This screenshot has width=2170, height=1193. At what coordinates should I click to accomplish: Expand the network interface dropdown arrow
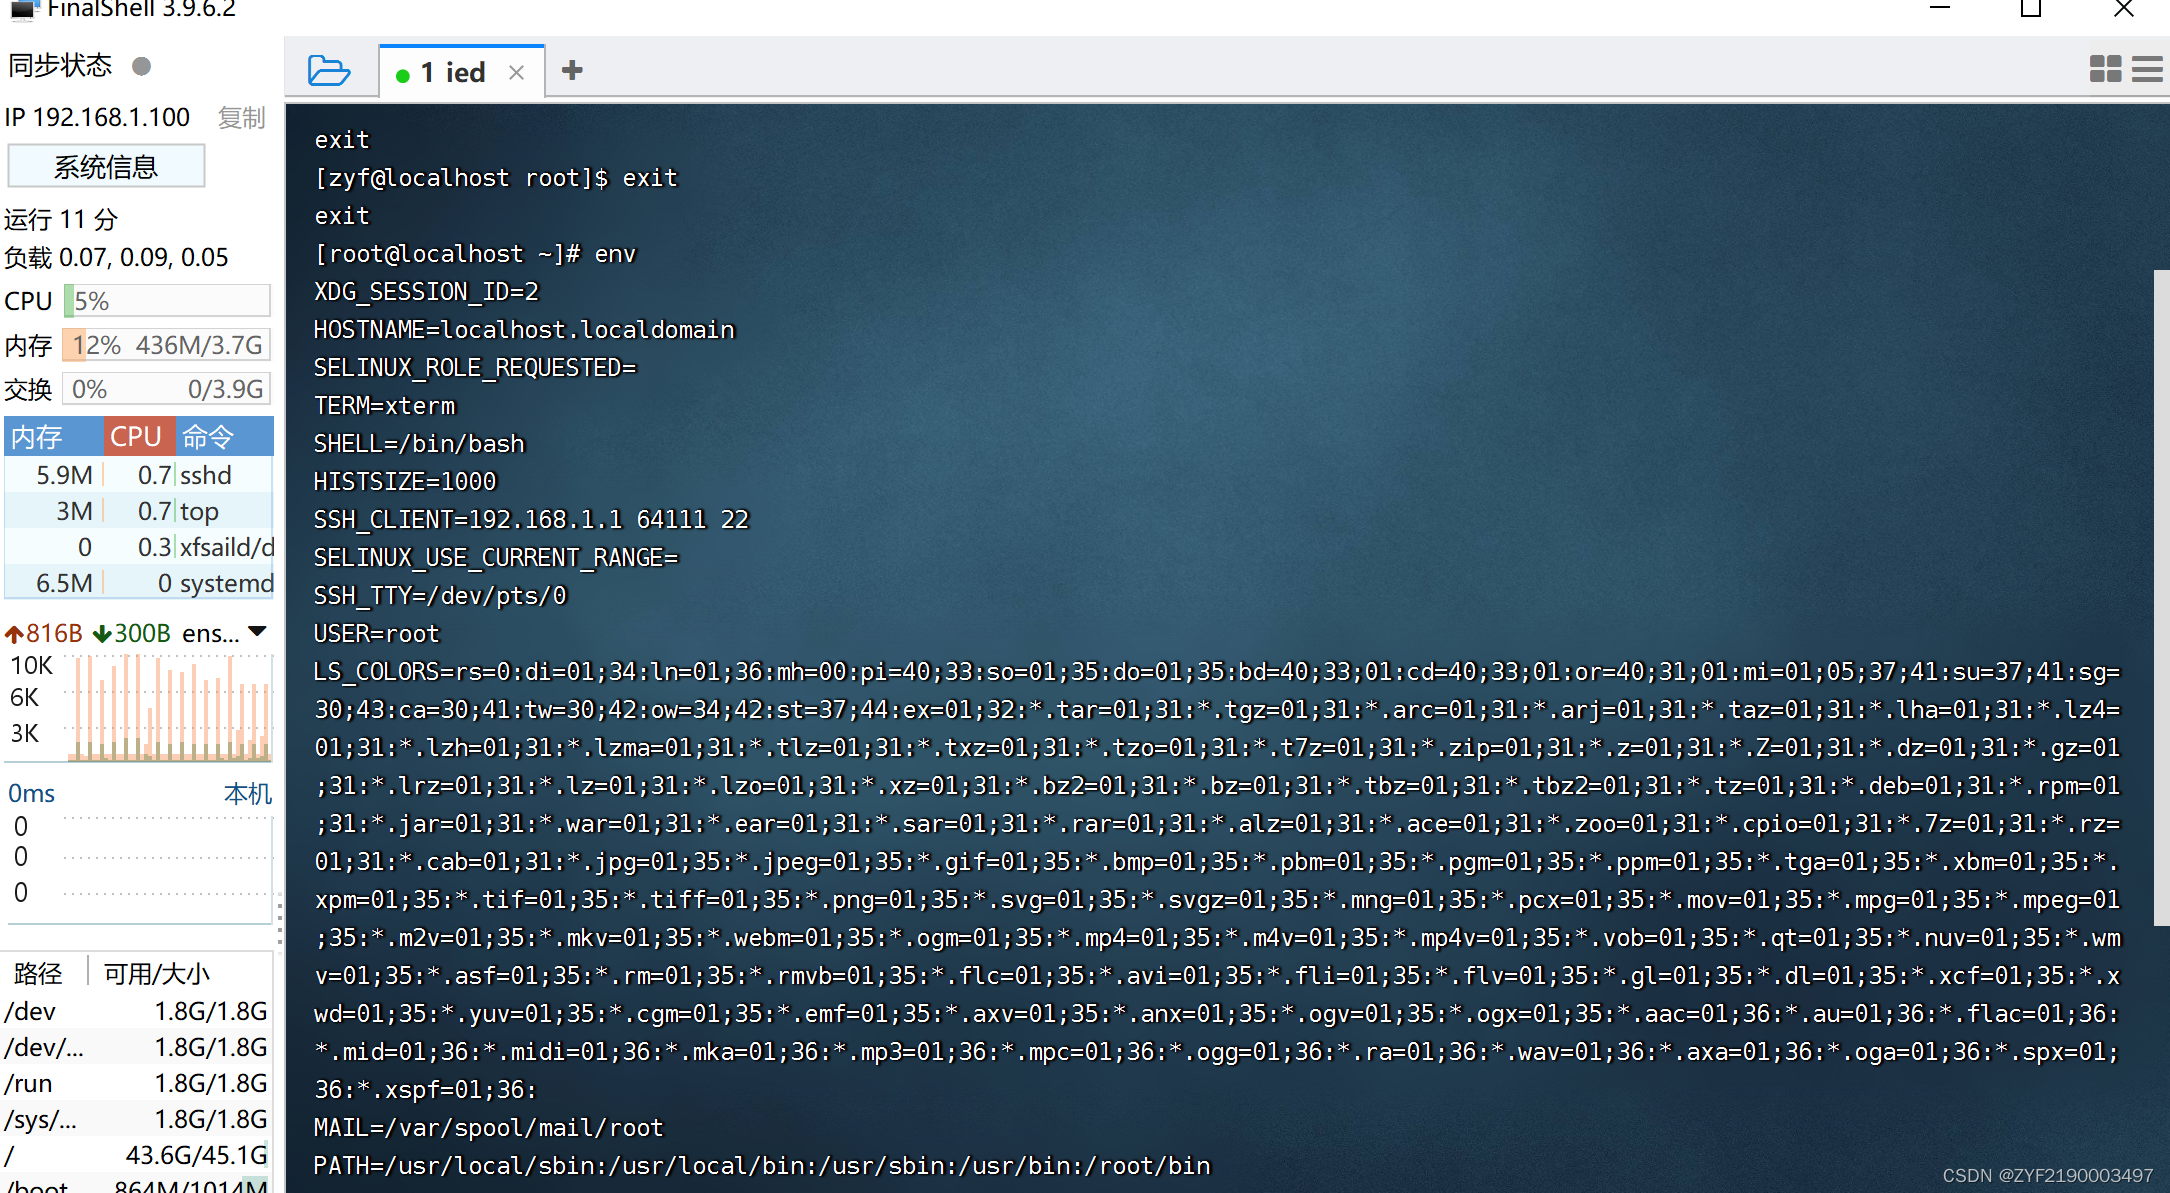pyautogui.click(x=258, y=632)
